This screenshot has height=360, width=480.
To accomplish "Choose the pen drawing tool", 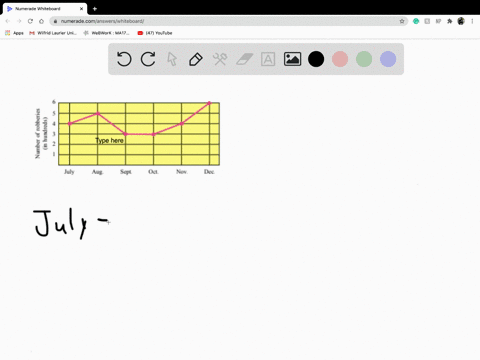I will [x=196, y=59].
